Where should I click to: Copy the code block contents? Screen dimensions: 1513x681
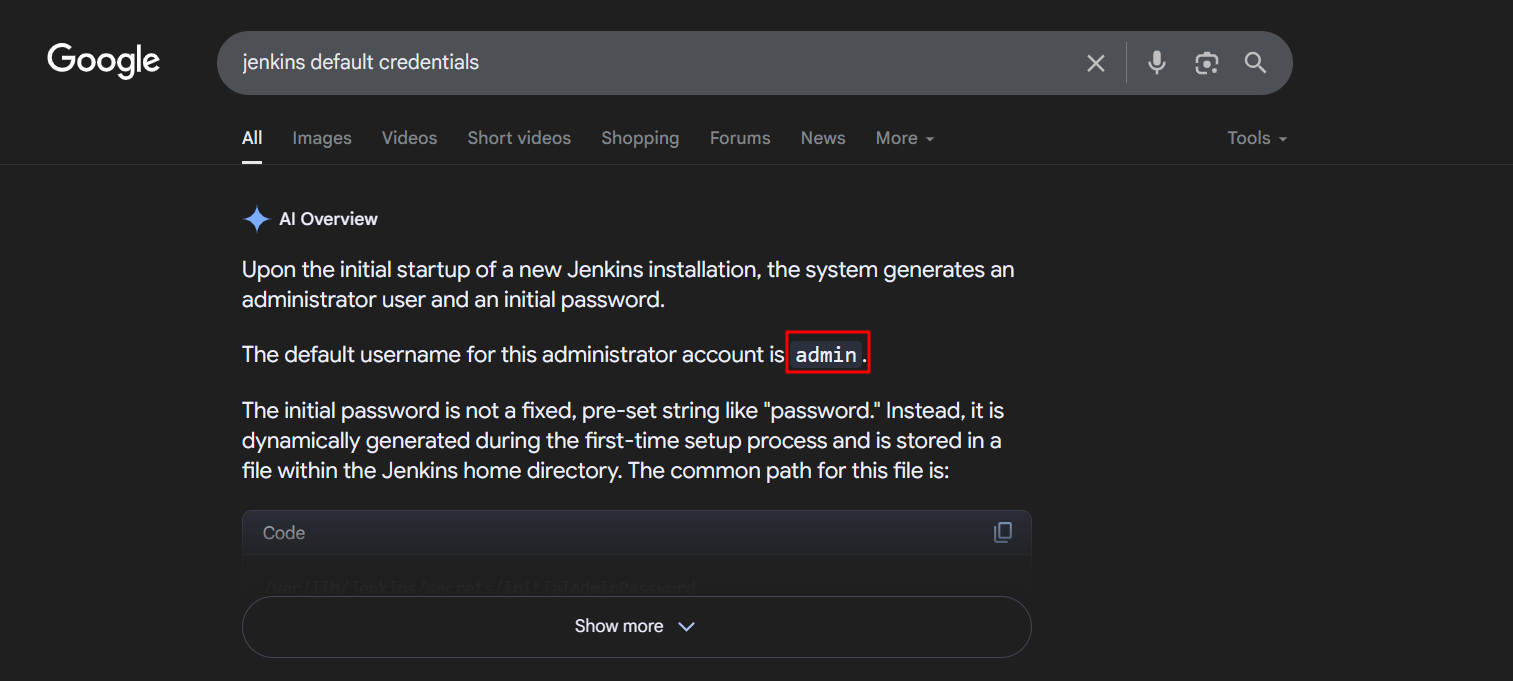tap(1002, 532)
